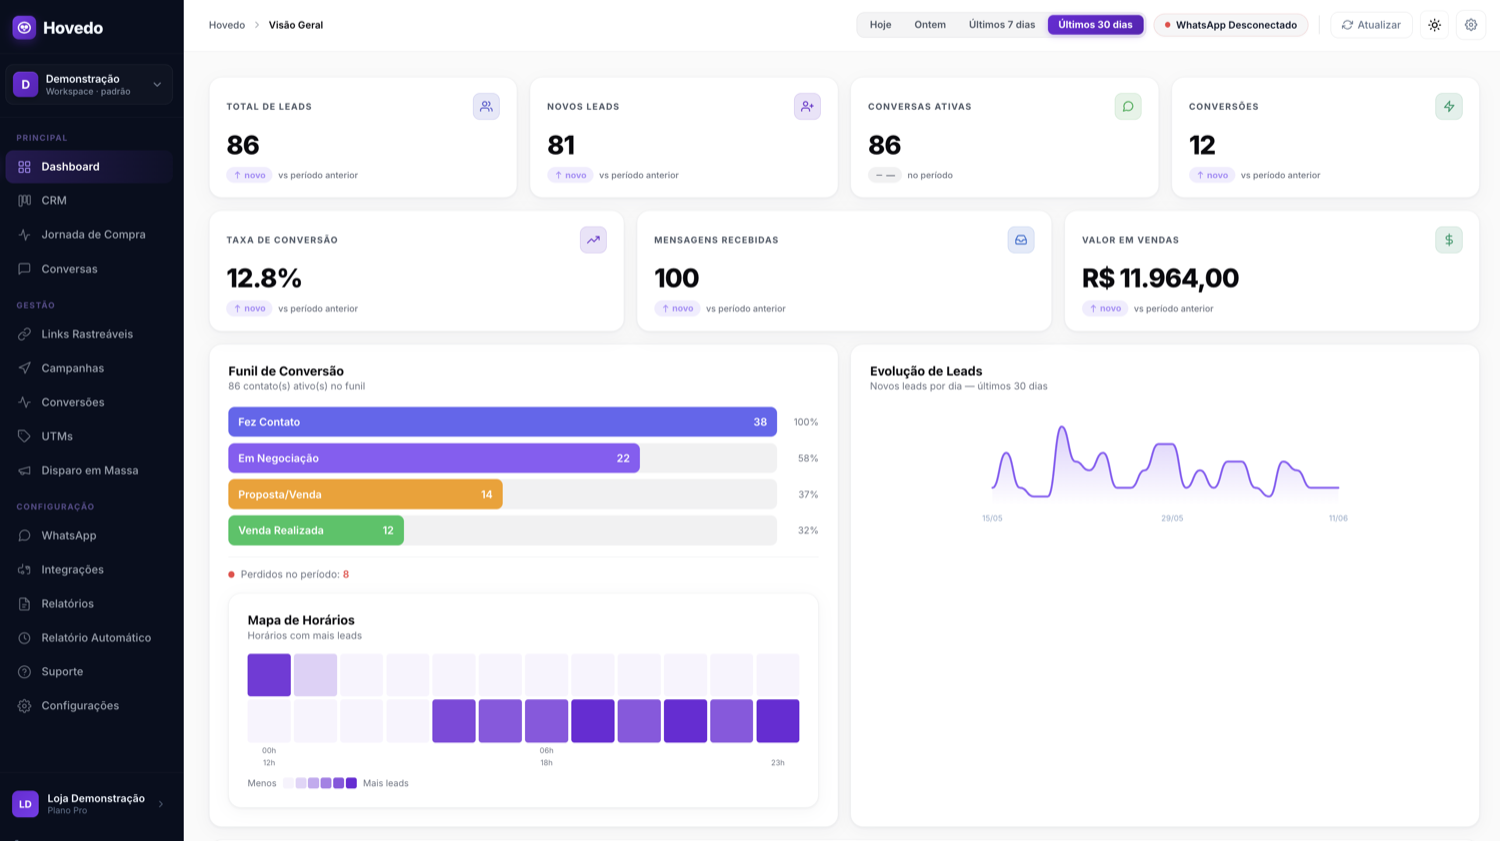Click the Evolução de Leads line chart

point(1165,462)
